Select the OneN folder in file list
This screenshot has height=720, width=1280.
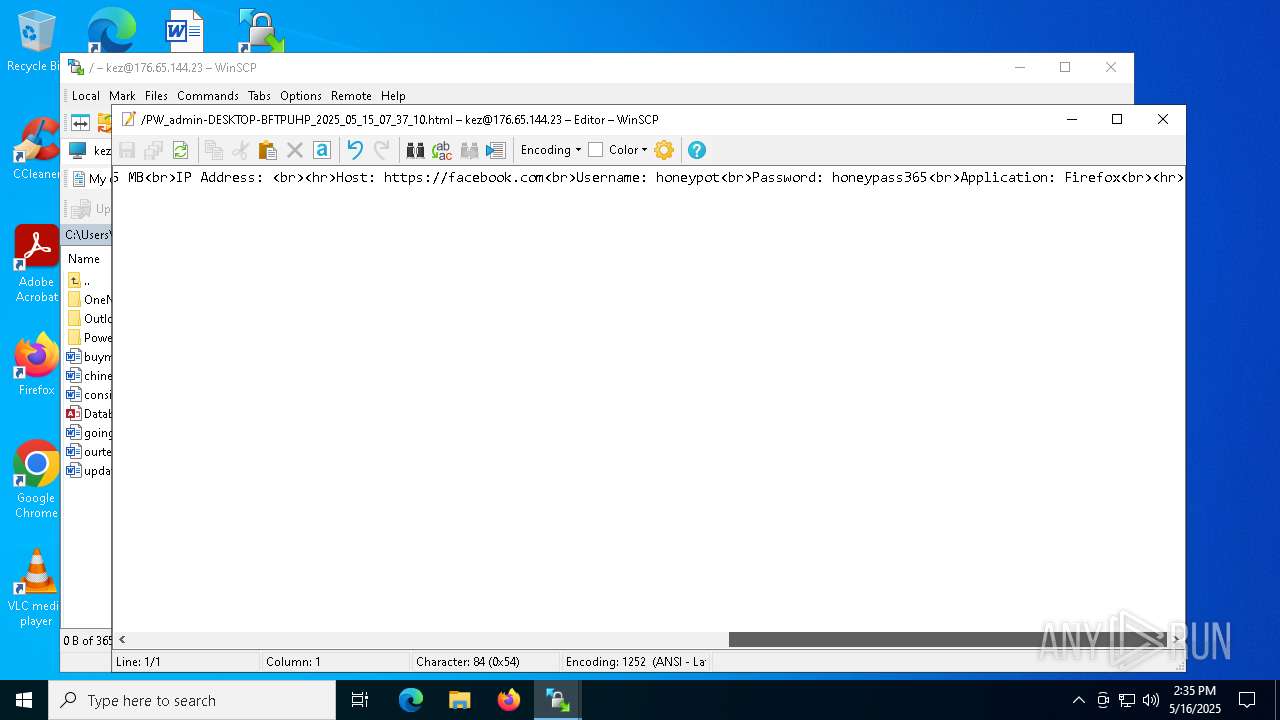[89, 300]
